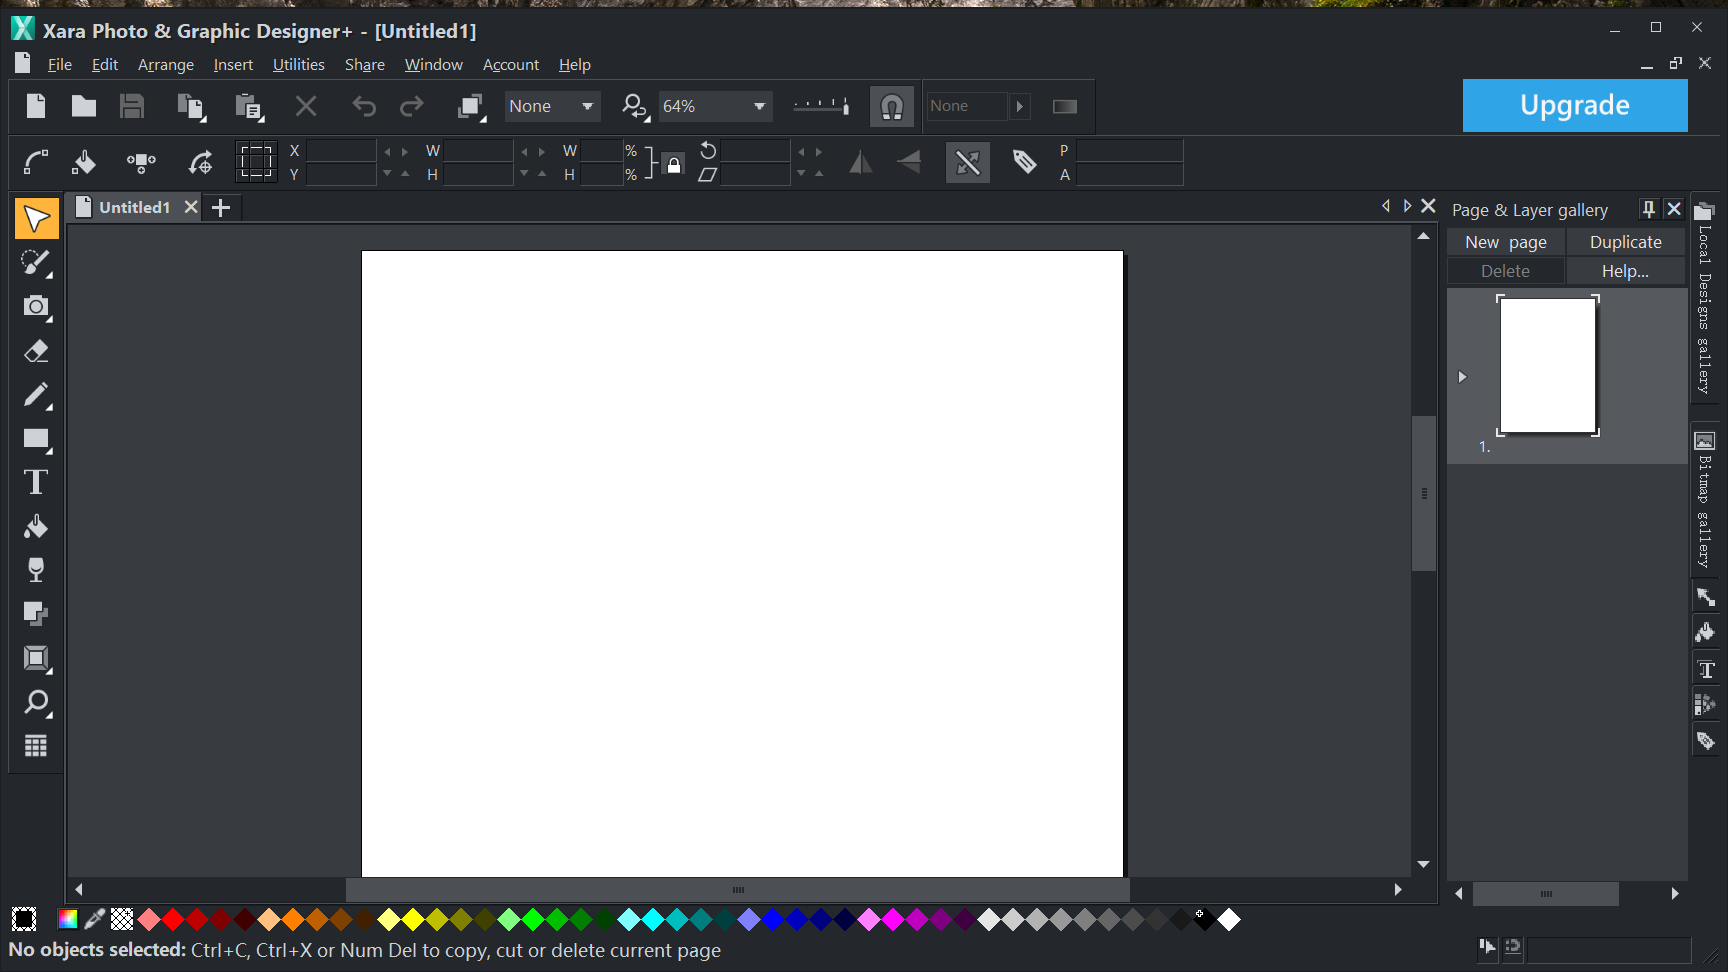
Task: Toggle the scale line widths button
Action: pyautogui.click(x=968, y=162)
